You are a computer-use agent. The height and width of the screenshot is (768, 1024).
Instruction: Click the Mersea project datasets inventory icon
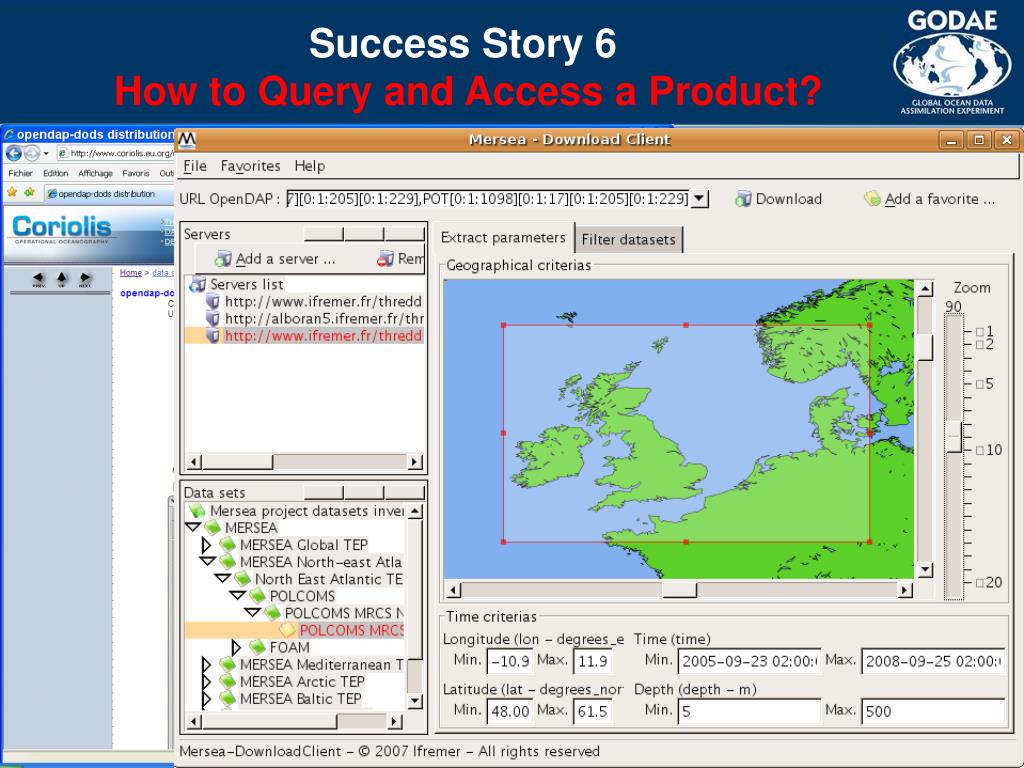coord(197,511)
